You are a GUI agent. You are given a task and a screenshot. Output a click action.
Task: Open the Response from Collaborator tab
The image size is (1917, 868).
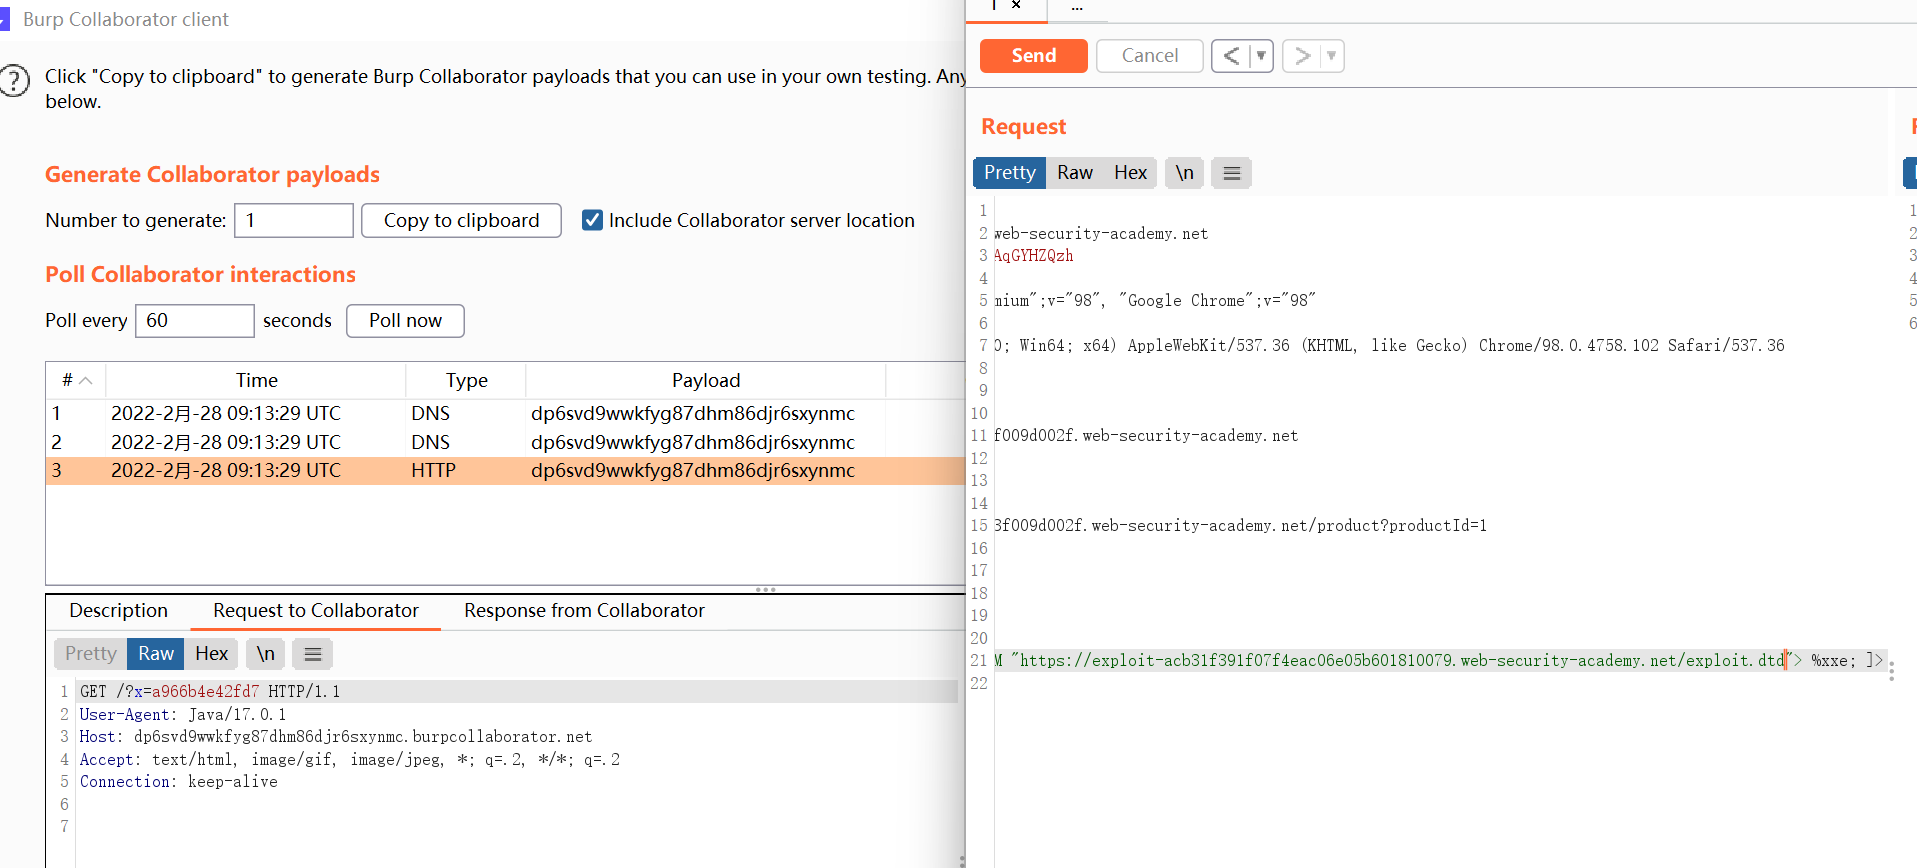click(x=584, y=611)
